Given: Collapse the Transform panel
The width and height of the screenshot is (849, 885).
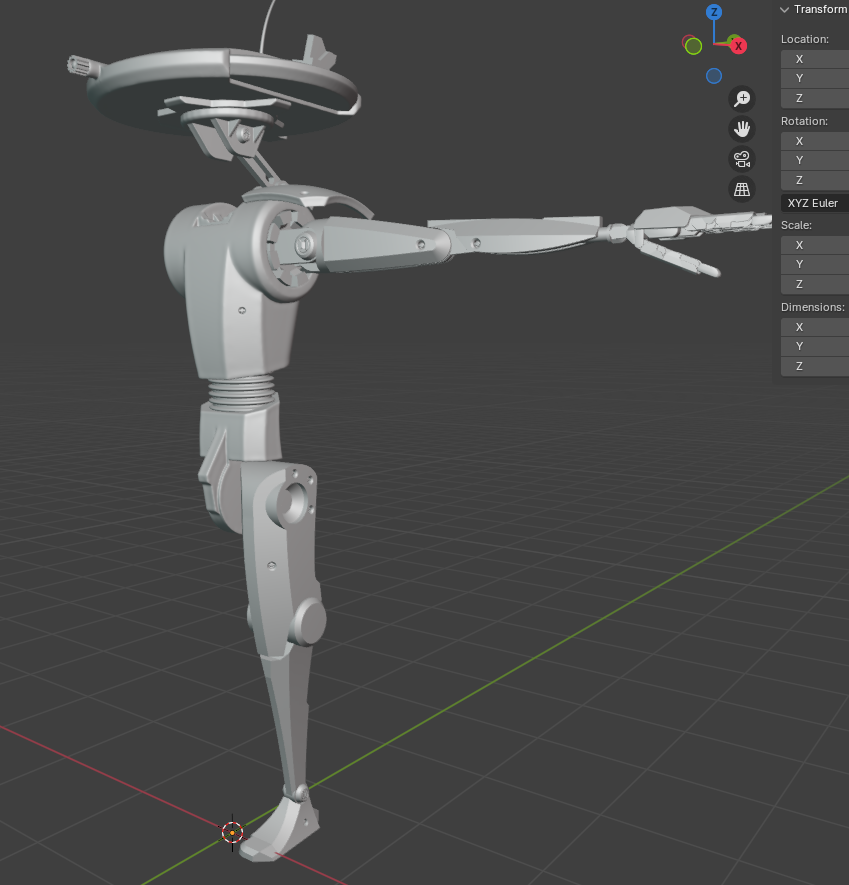Looking at the screenshot, I should [x=785, y=10].
